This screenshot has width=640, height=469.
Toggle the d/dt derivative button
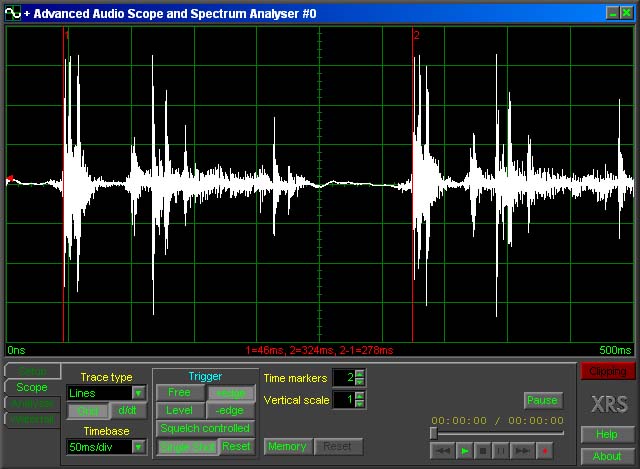point(128,411)
